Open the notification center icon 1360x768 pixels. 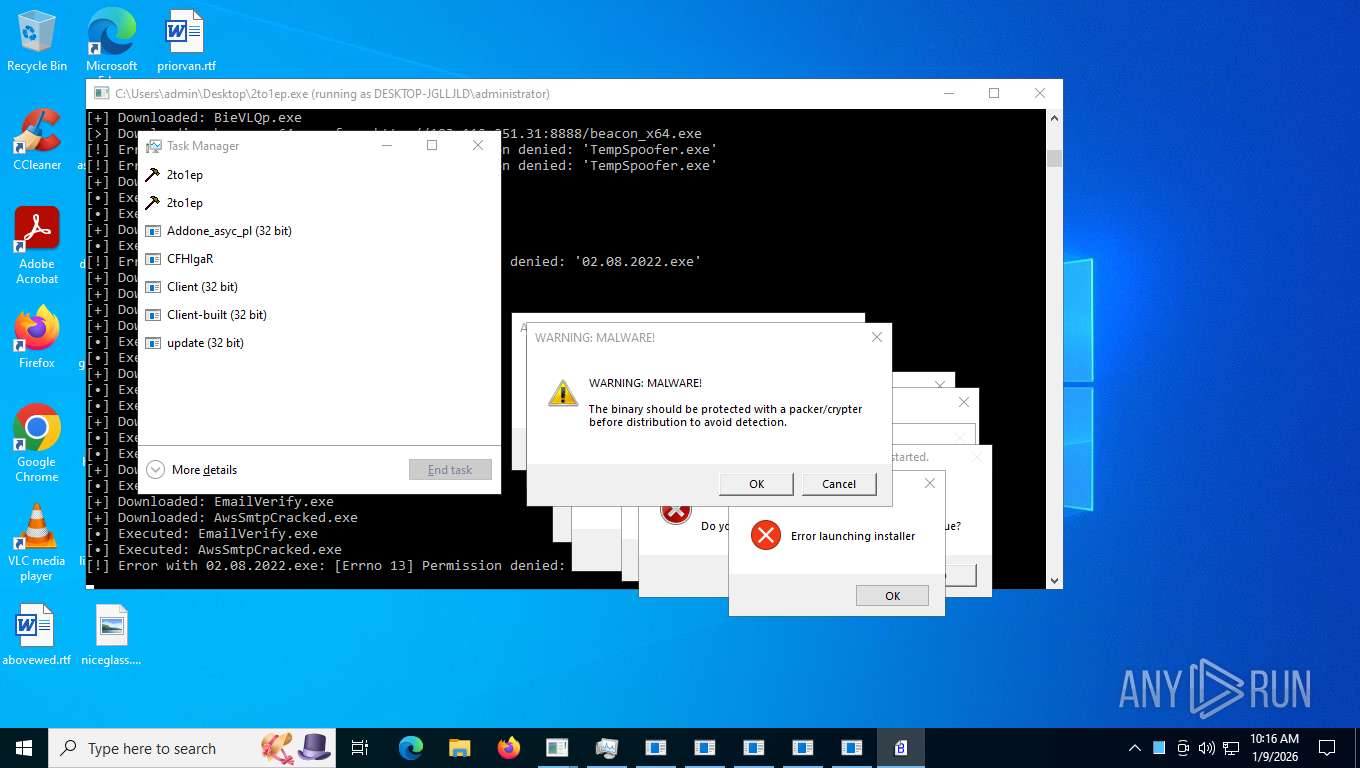pyautogui.click(x=1327, y=748)
